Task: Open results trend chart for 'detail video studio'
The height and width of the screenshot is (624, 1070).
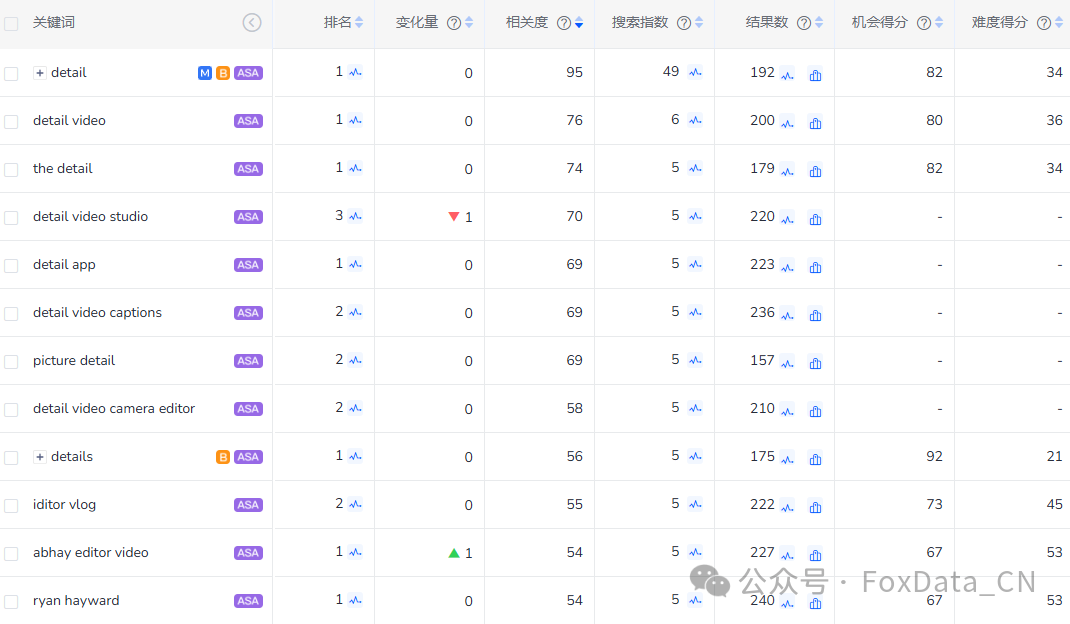Action: [x=787, y=219]
